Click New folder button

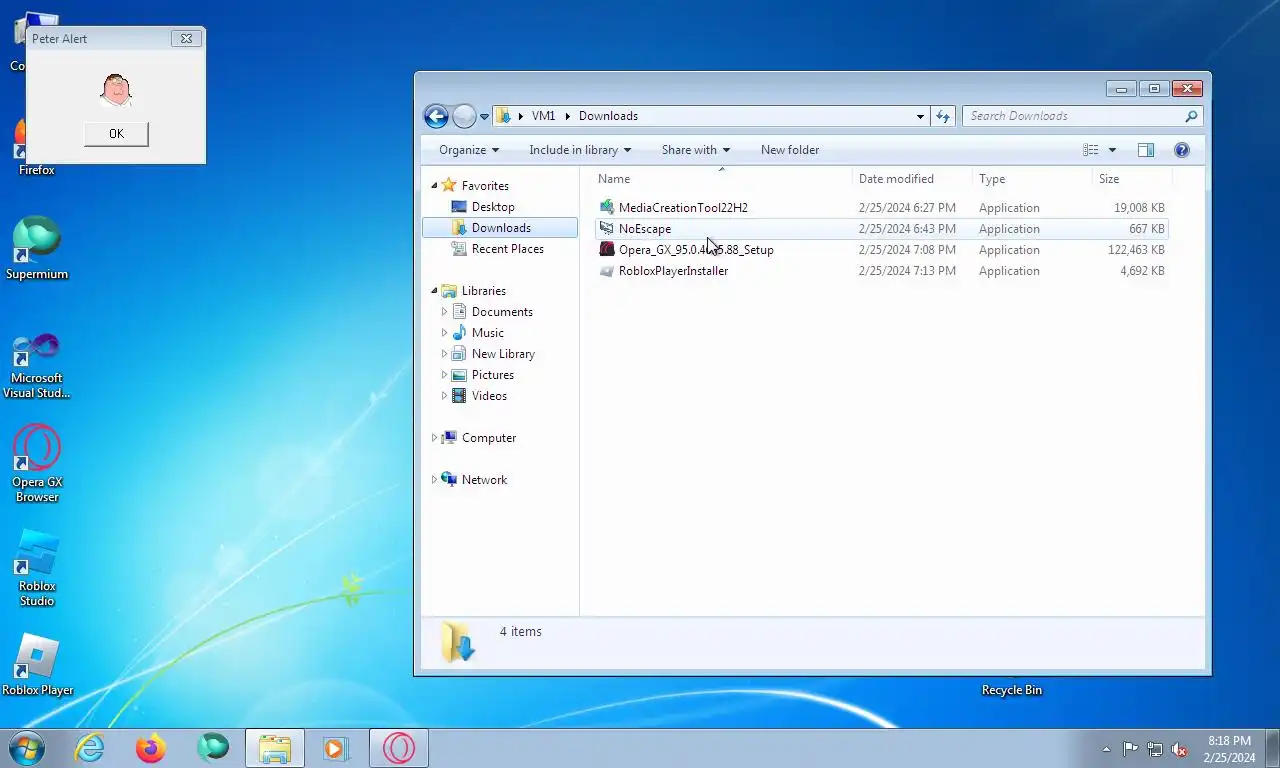coord(790,150)
